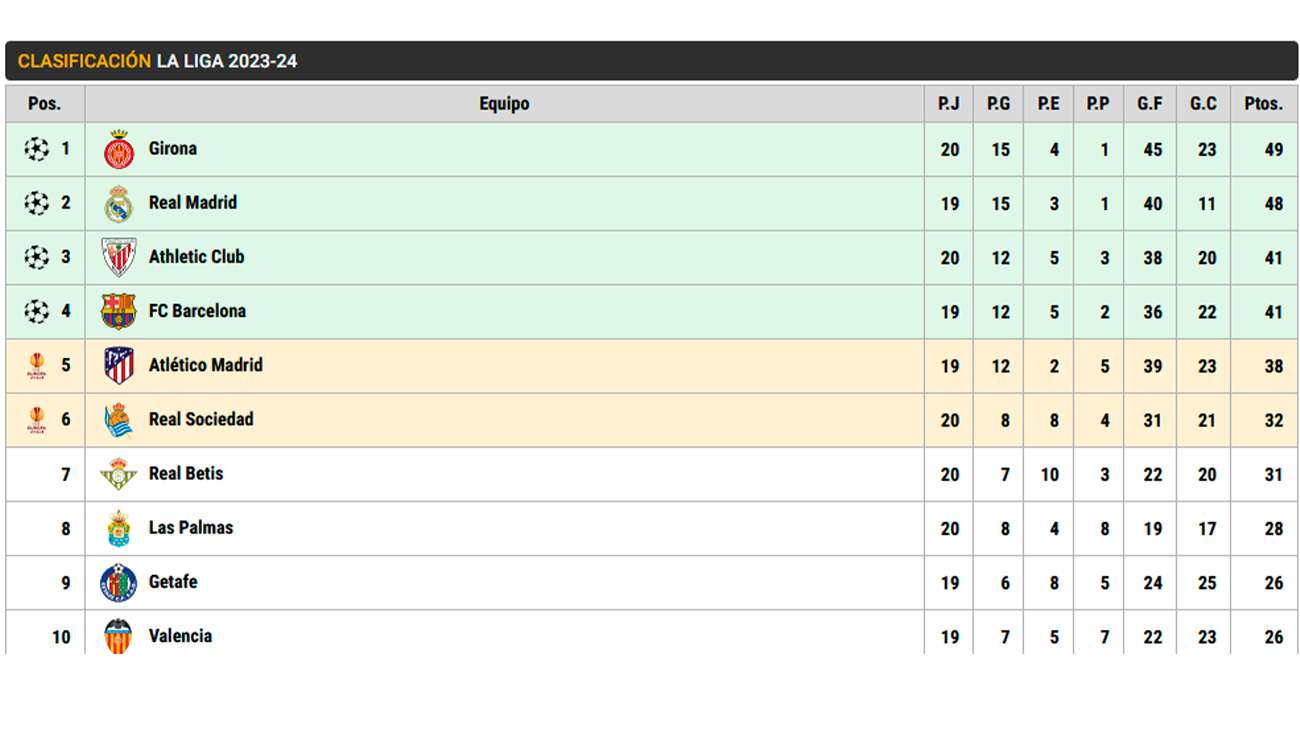Viewport: 1300px width, 732px height.
Task: Click the Real Madrid crest icon
Action: (119, 204)
